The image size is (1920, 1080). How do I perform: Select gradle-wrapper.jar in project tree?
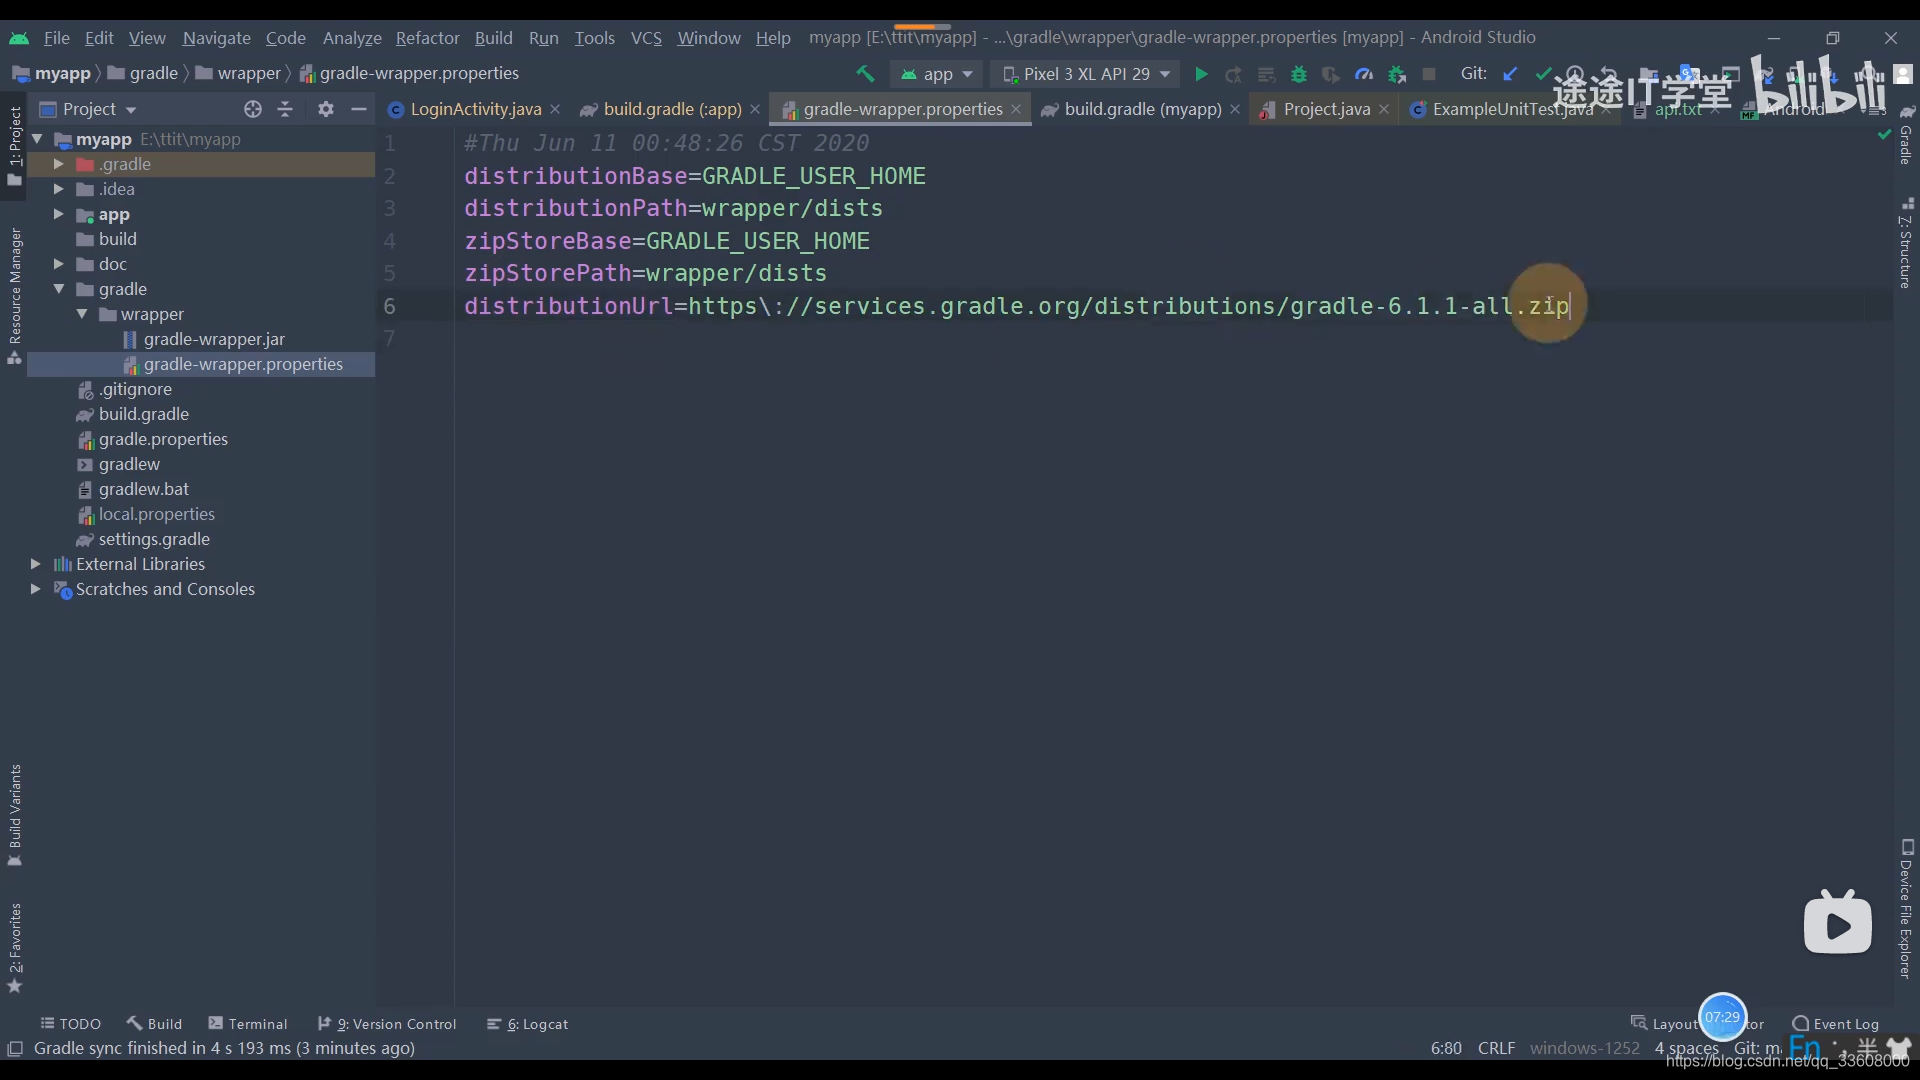[x=214, y=339]
